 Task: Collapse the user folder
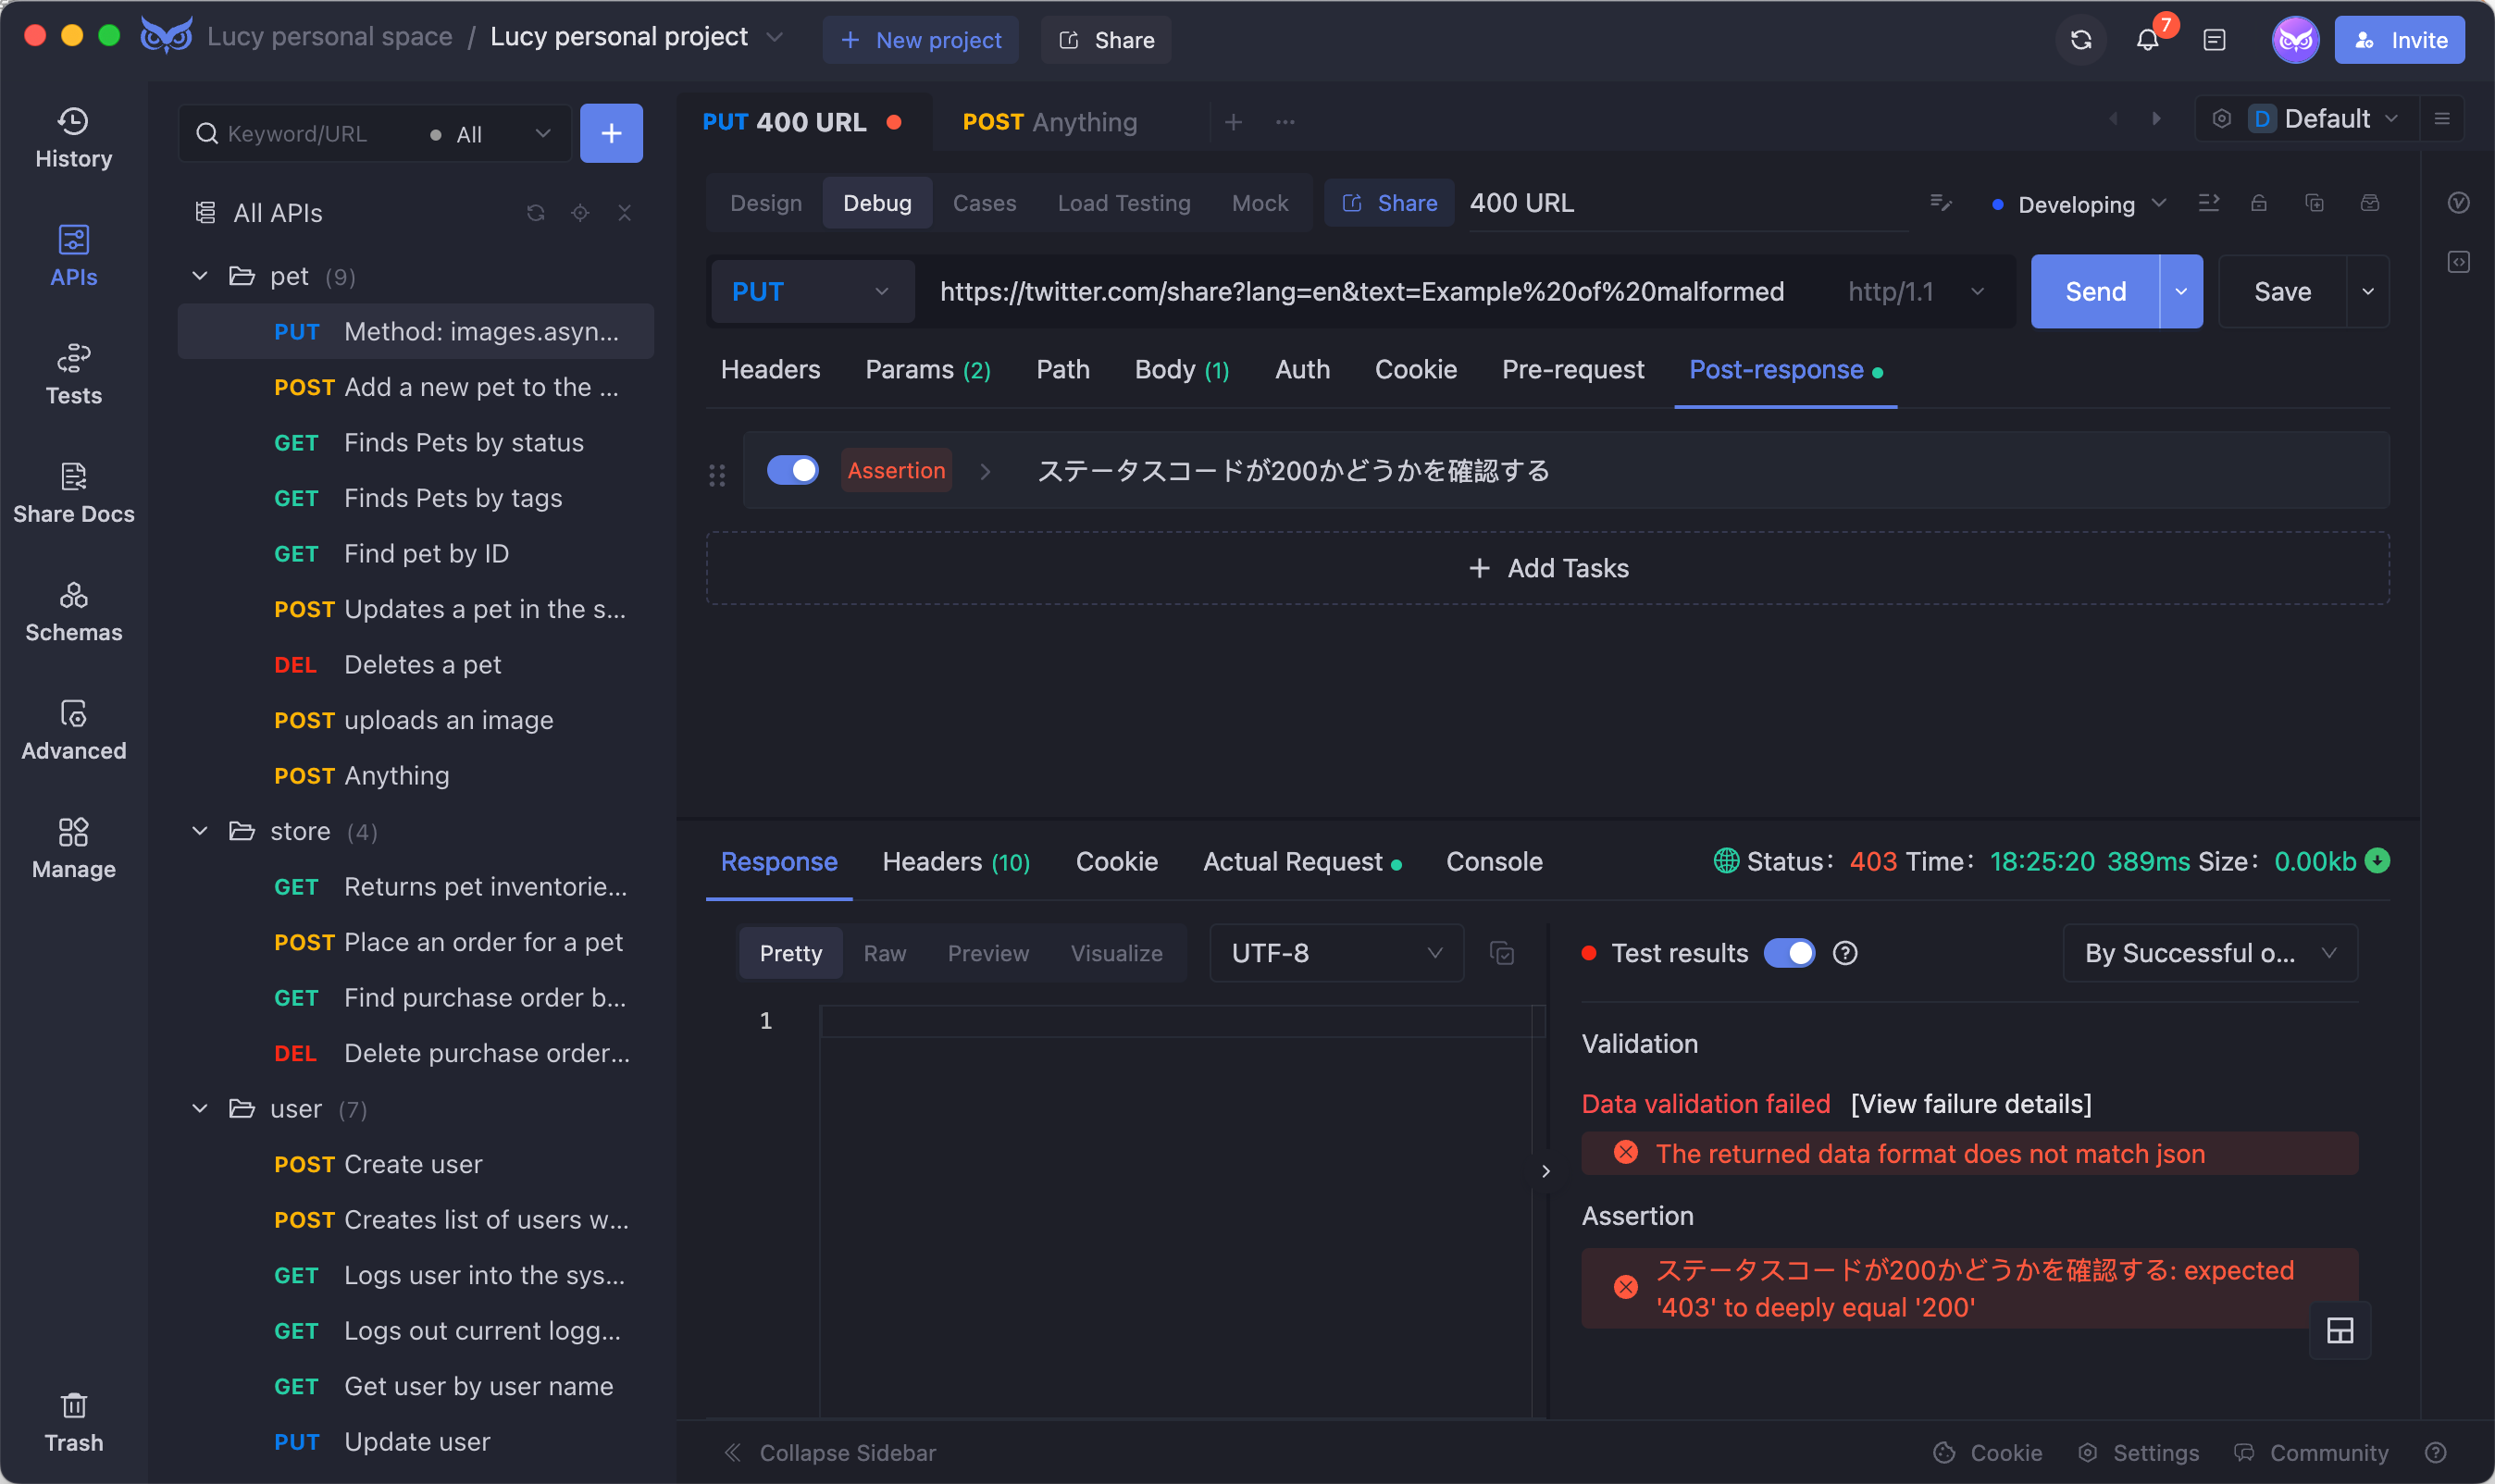pyautogui.click(x=200, y=1109)
